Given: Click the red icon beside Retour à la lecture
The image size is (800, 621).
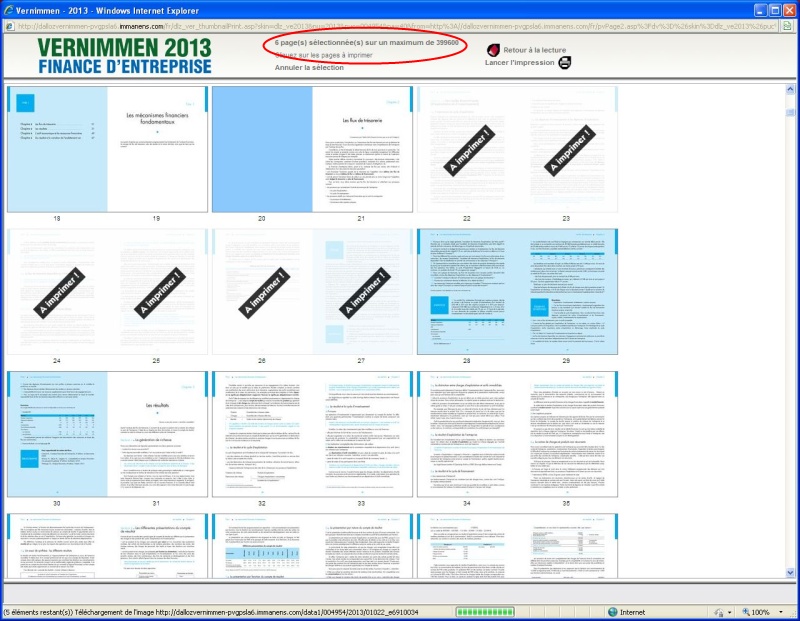Looking at the screenshot, I should [x=493, y=49].
